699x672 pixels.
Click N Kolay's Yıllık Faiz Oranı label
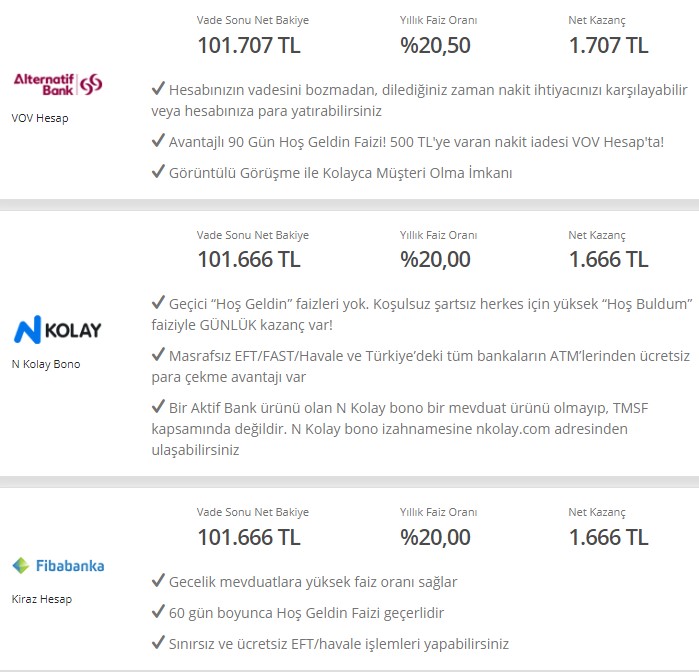coord(438,235)
